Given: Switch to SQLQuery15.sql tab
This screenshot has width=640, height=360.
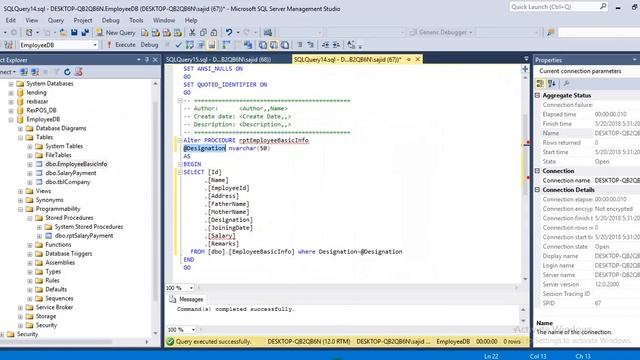Looking at the screenshot, I should (218, 60).
